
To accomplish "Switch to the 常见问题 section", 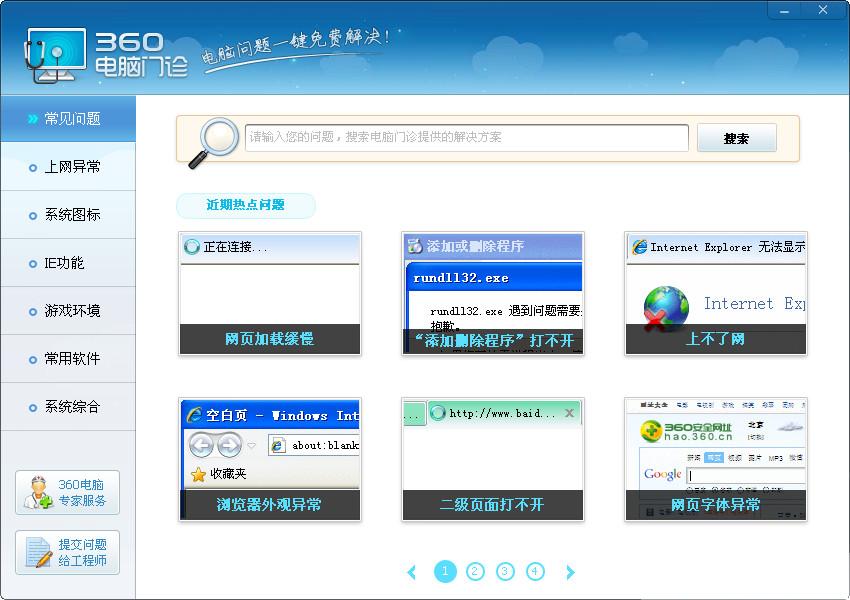I will 67,117.
